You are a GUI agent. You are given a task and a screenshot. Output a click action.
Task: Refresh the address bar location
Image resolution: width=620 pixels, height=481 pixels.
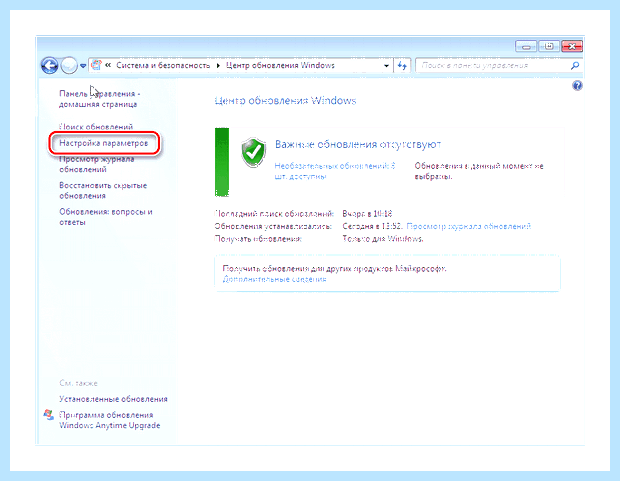coord(402,66)
